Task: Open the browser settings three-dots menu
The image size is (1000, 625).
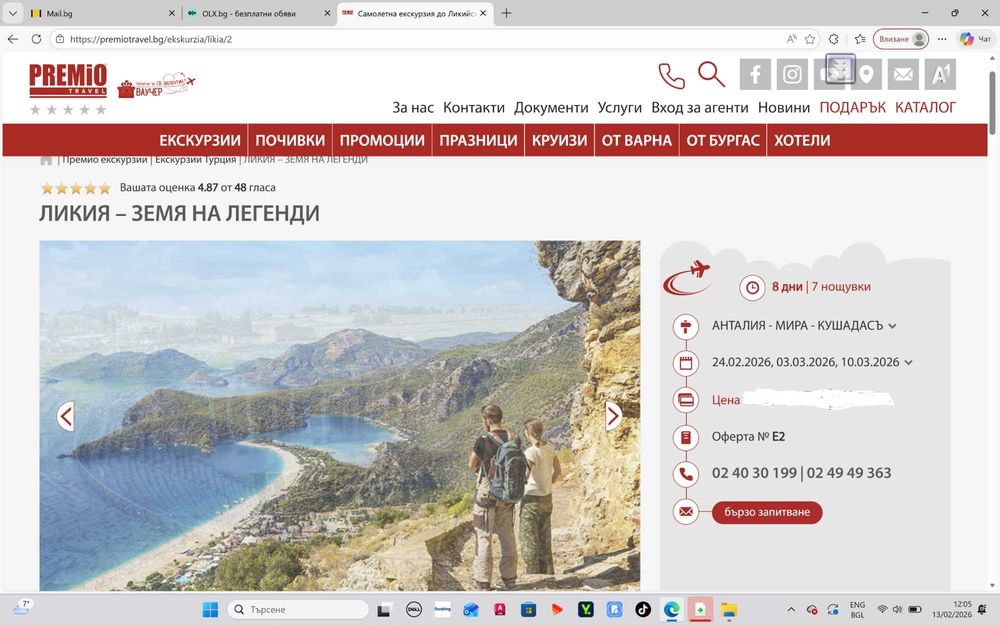Action: point(942,39)
